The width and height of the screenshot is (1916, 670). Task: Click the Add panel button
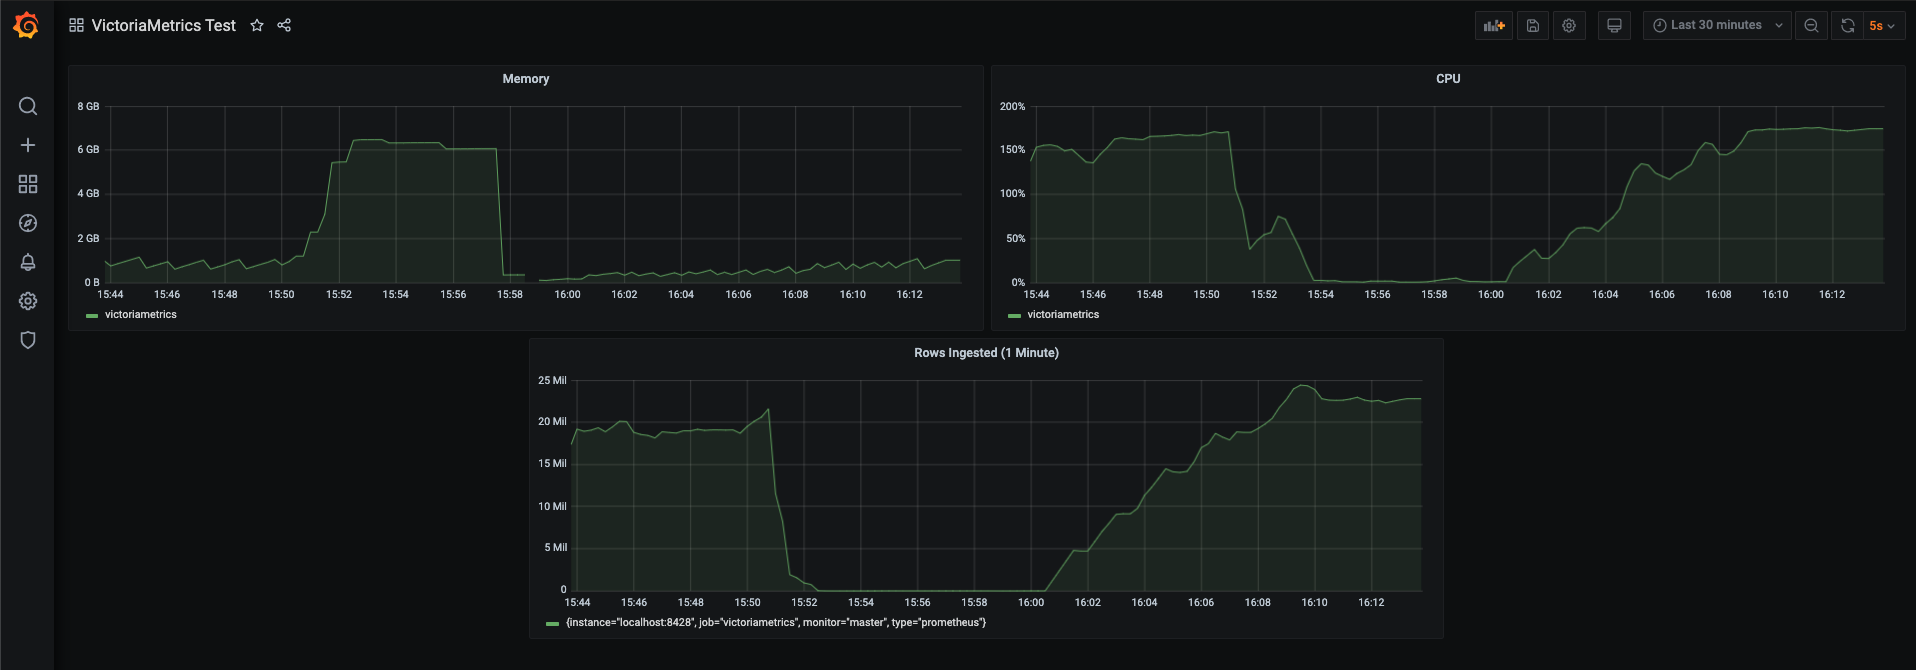pyautogui.click(x=1494, y=25)
